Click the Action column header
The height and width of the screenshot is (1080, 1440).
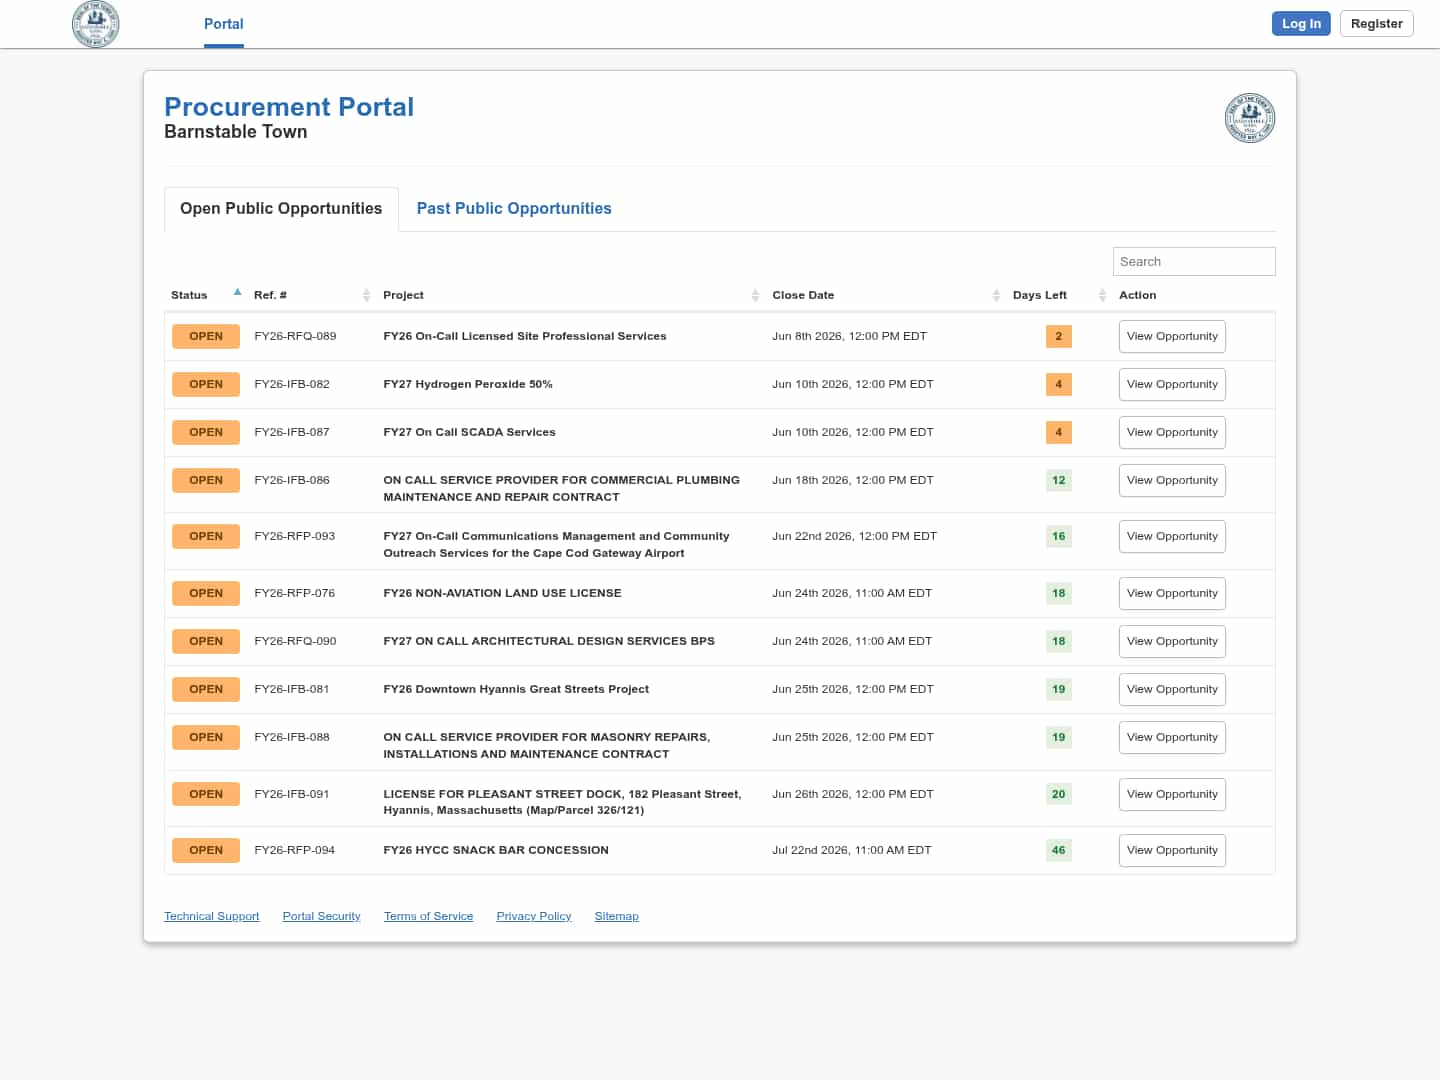(x=1138, y=295)
